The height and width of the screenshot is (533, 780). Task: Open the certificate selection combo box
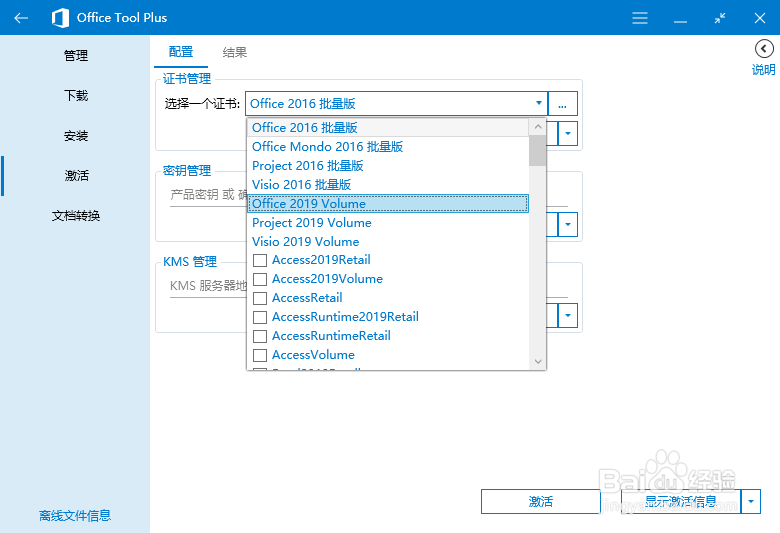tap(396, 104)
